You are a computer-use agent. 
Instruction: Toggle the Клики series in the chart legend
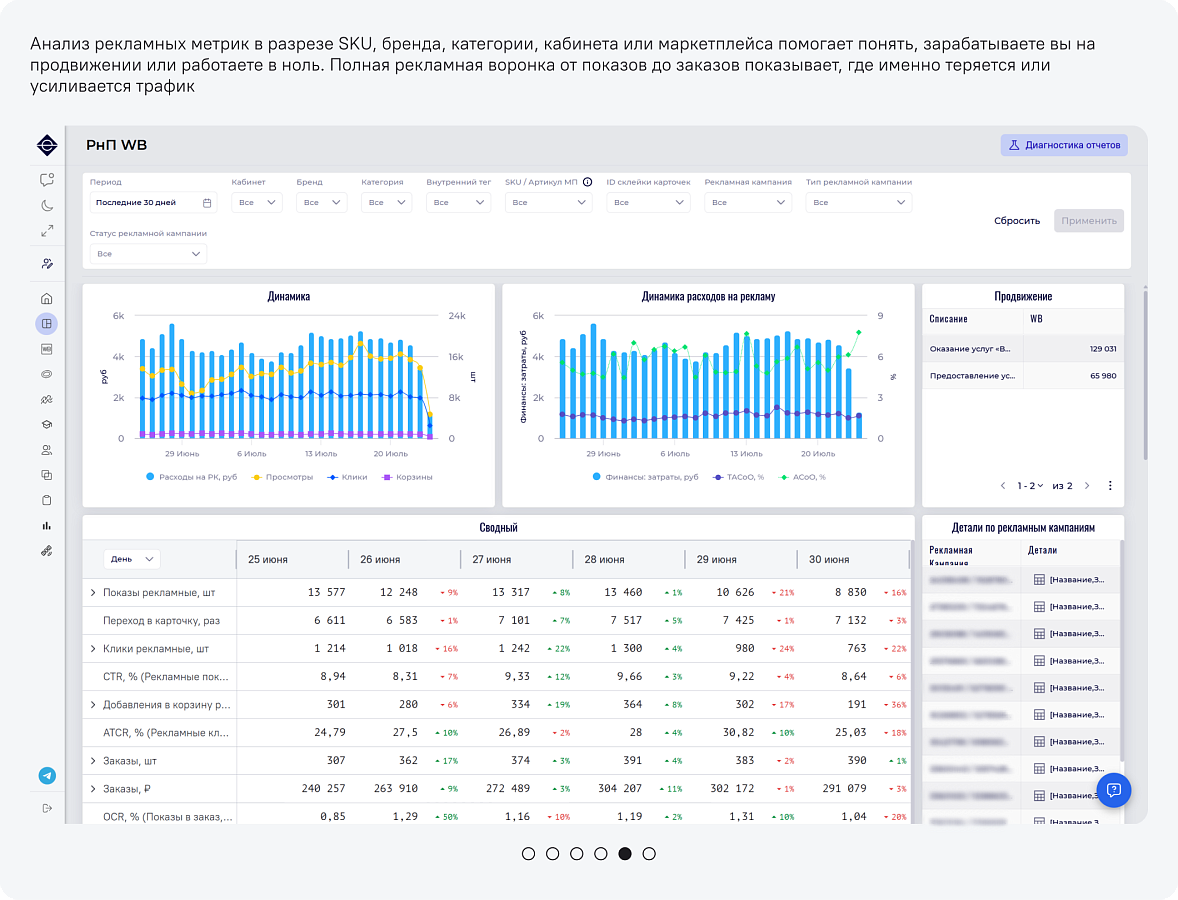coord(348,477)
